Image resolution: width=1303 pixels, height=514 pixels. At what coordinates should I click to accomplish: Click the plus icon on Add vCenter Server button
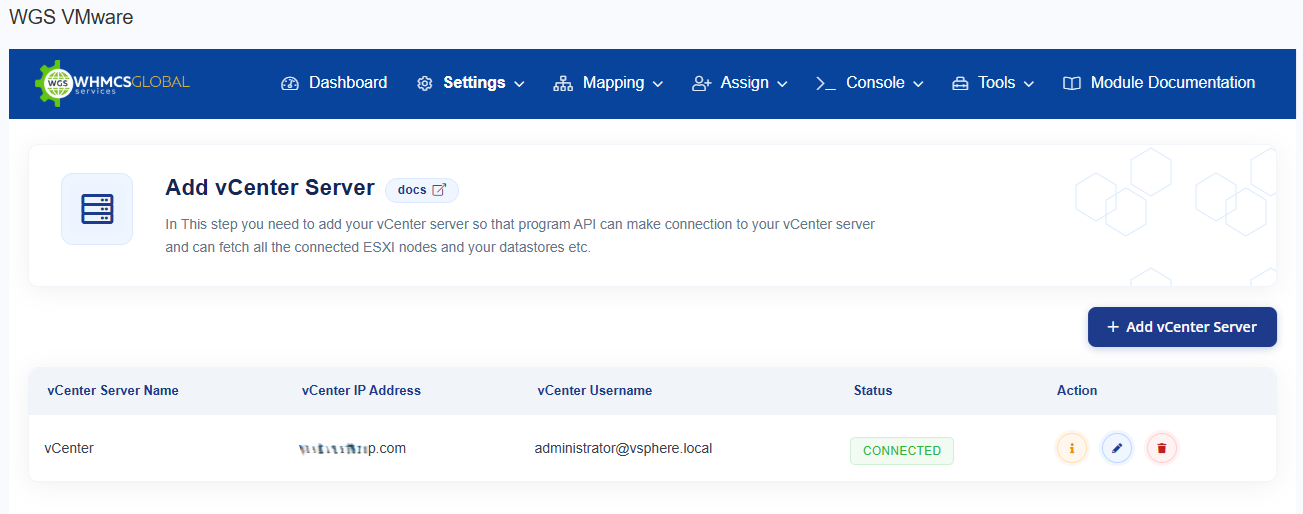(x=1113, y=327)
